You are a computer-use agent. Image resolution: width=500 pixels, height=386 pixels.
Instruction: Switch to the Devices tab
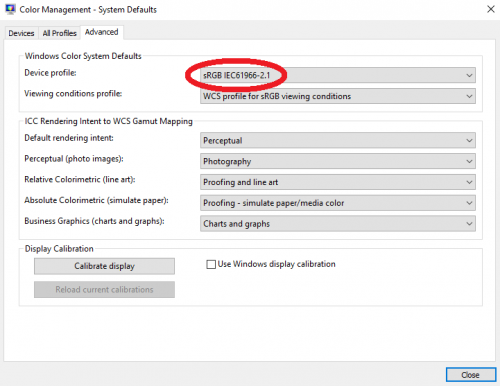click(x=21, y=33)
